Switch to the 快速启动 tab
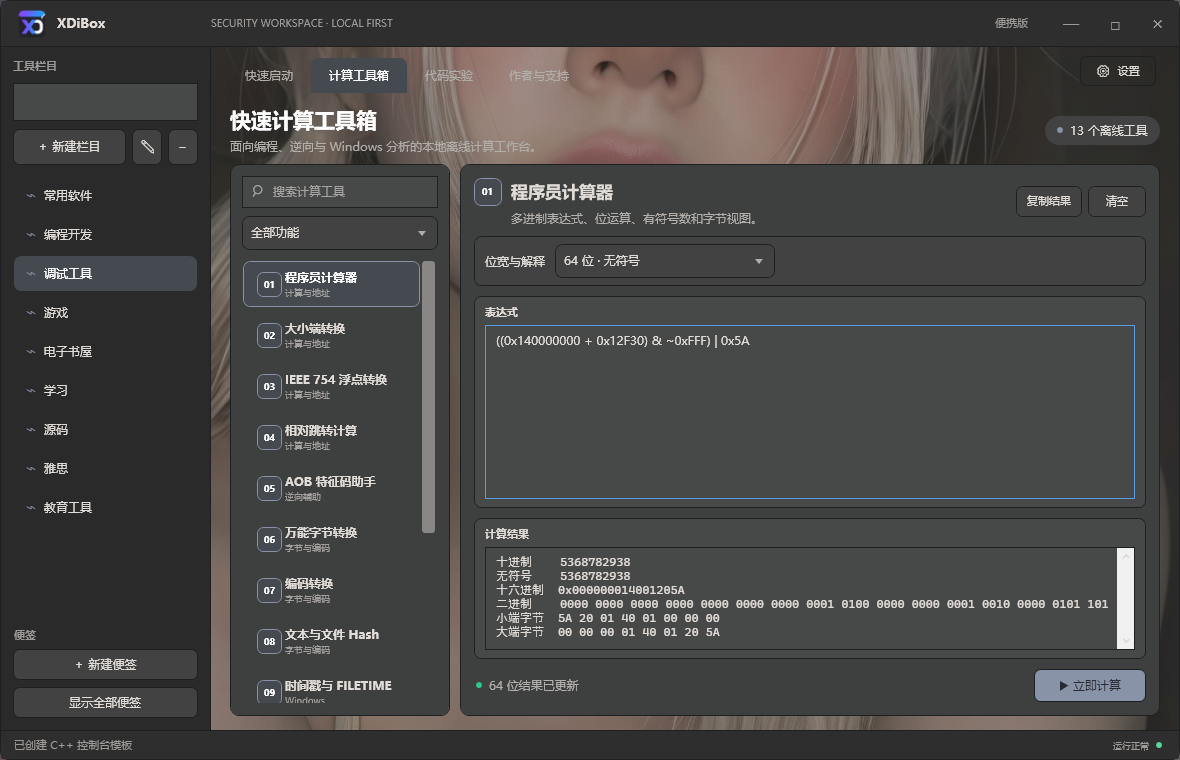This screenshot has height=760, width=1180. tap(269, 76)
